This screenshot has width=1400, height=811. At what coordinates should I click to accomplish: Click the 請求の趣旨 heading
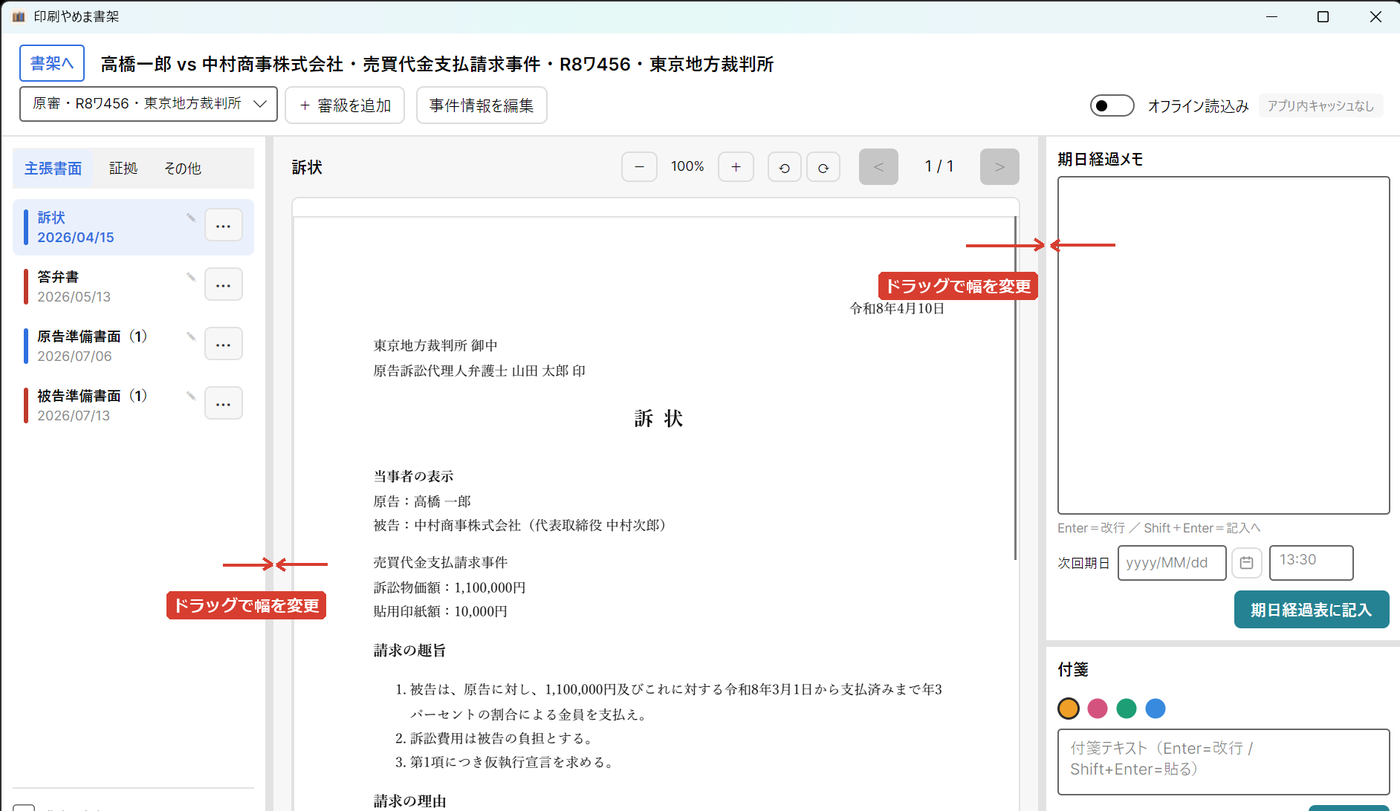(410, 651)
